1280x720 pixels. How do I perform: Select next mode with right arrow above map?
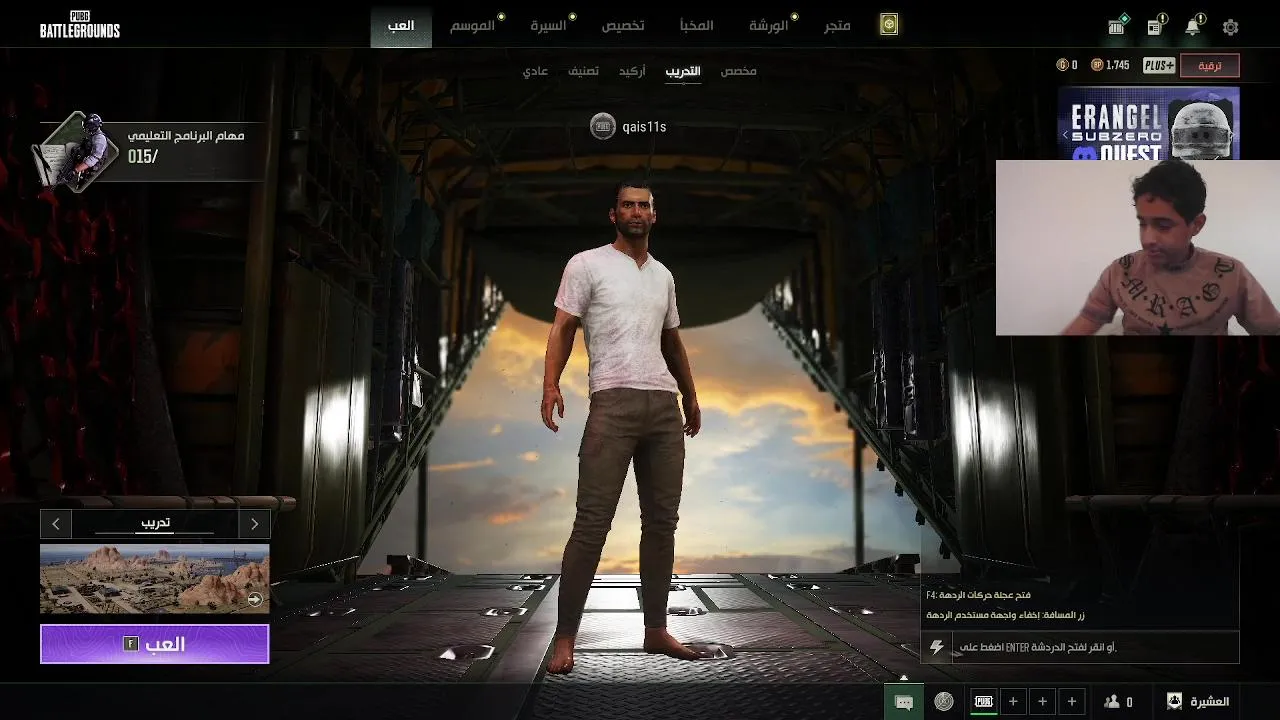point(255,524)
